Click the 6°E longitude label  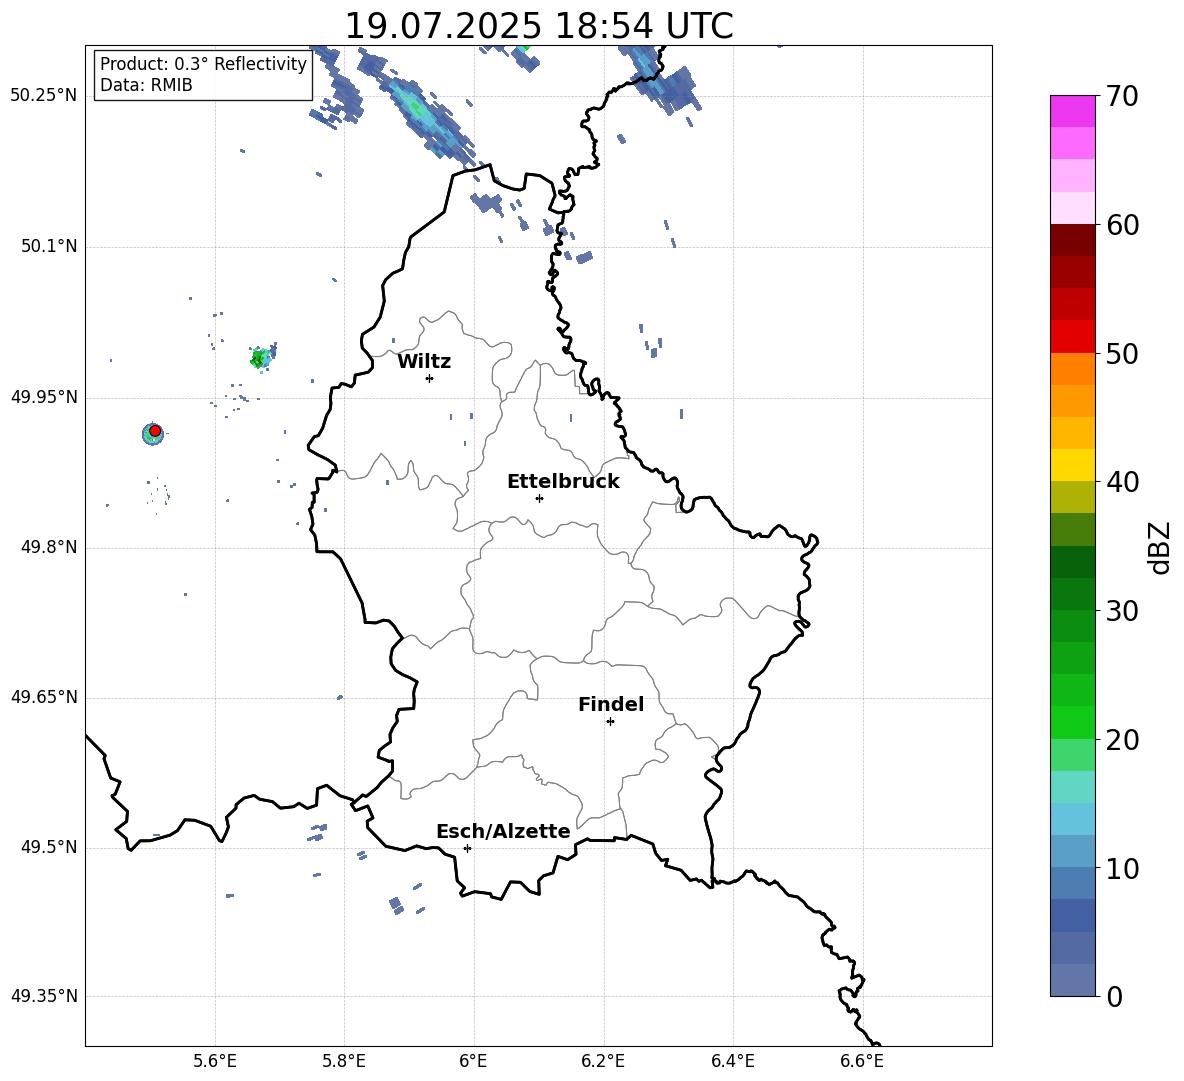point(473,1061)
